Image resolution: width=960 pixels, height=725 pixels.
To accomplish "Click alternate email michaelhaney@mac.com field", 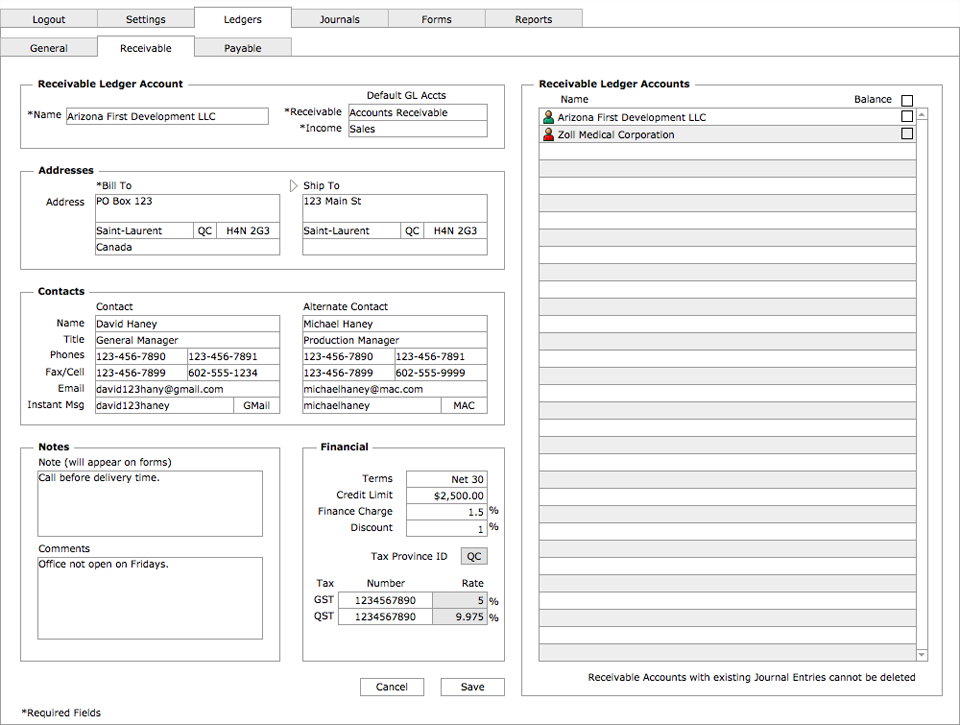I will click(395, 389).
